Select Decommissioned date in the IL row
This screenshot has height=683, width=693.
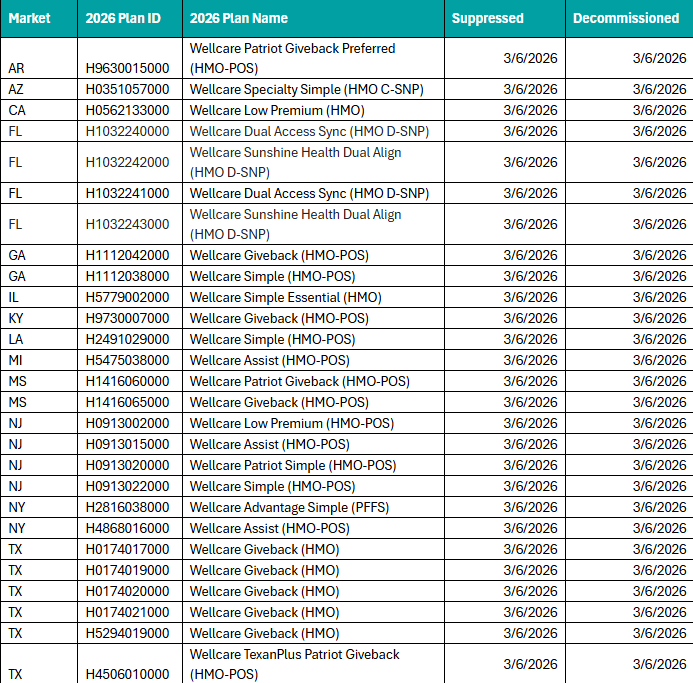tap(659, 297)
